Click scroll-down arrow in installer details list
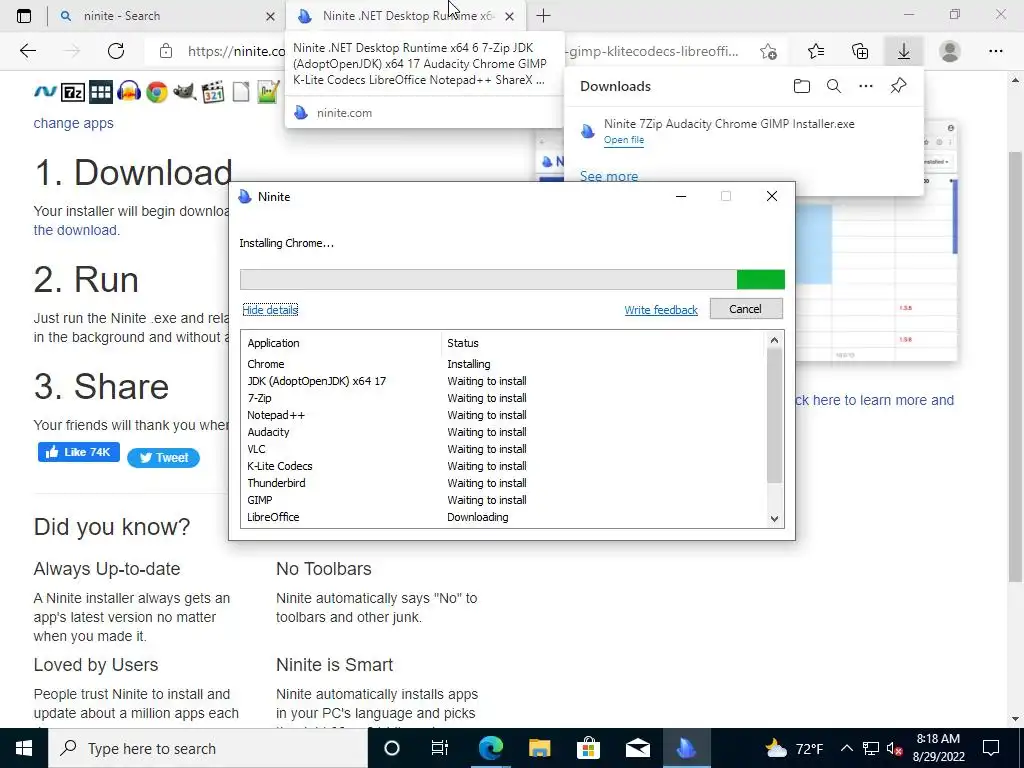Viewport: 1024px width, 768px height. click(775, 519)
